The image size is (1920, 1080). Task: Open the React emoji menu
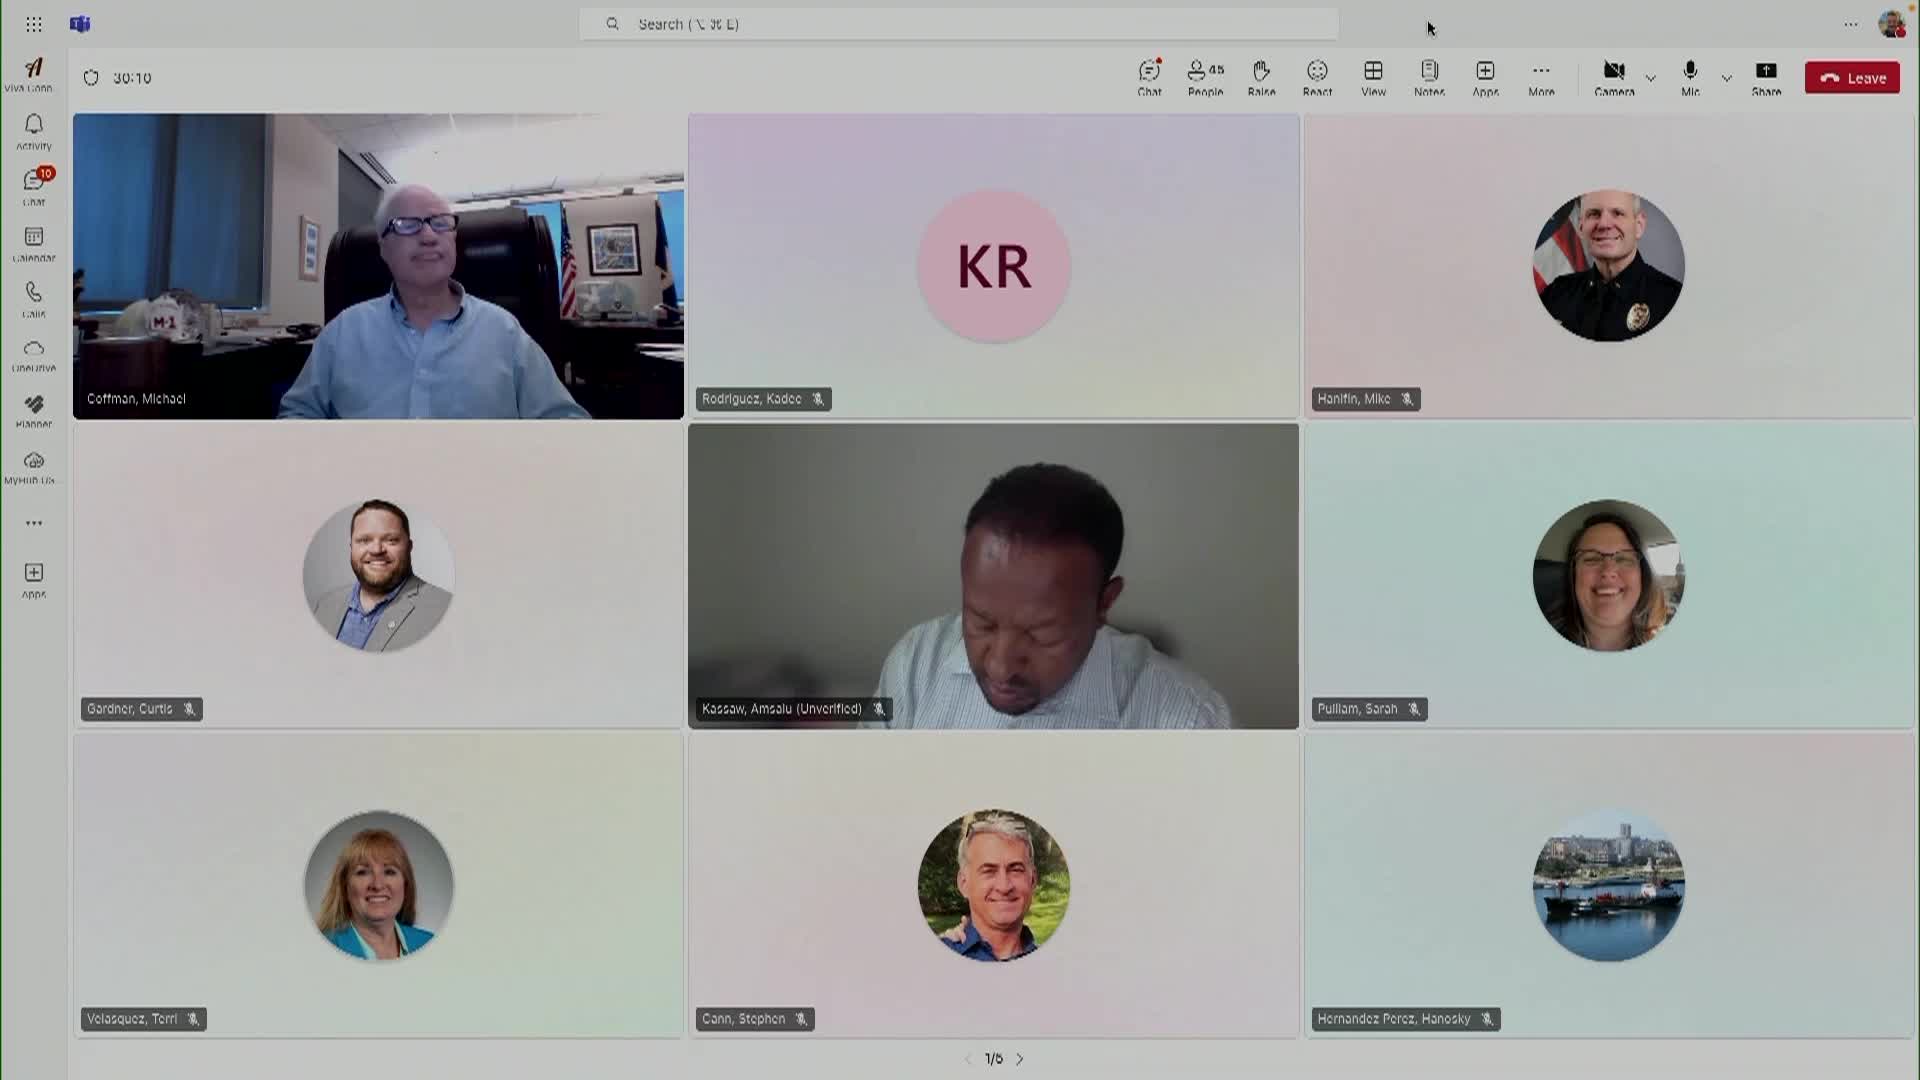(1317, 77)
